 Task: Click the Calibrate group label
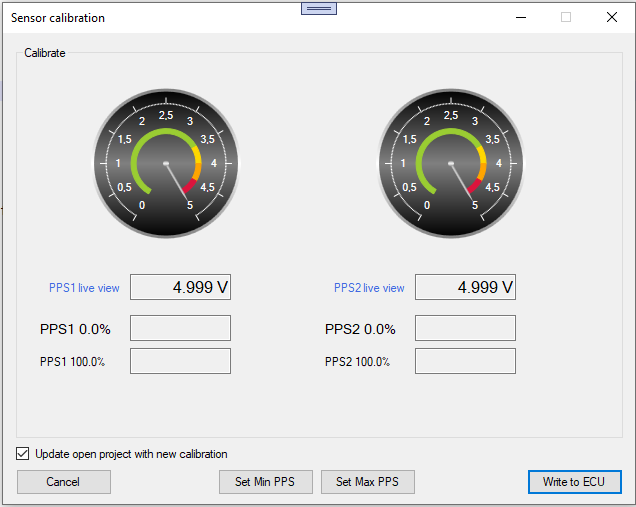(x=45, y=53)
